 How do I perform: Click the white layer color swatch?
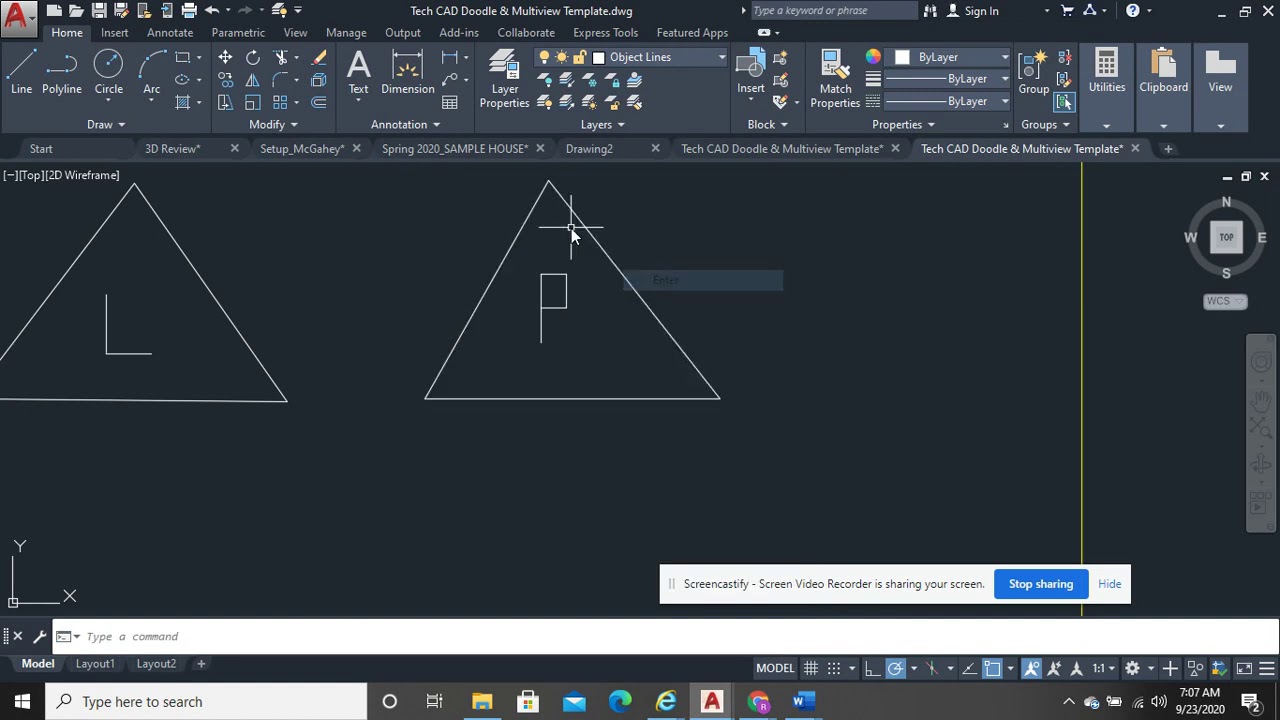click(599, 57)
